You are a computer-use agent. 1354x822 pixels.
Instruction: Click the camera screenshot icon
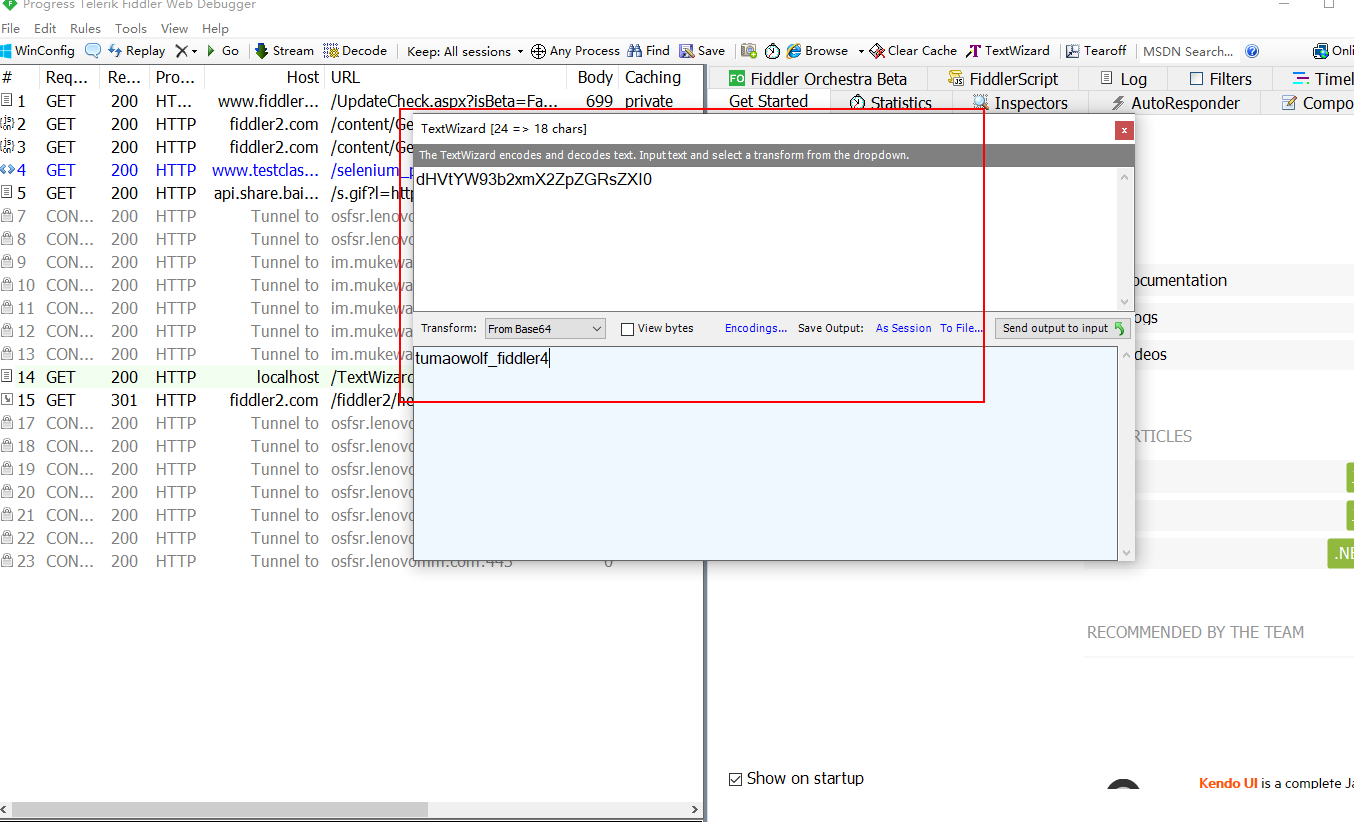tap(748, 51)
